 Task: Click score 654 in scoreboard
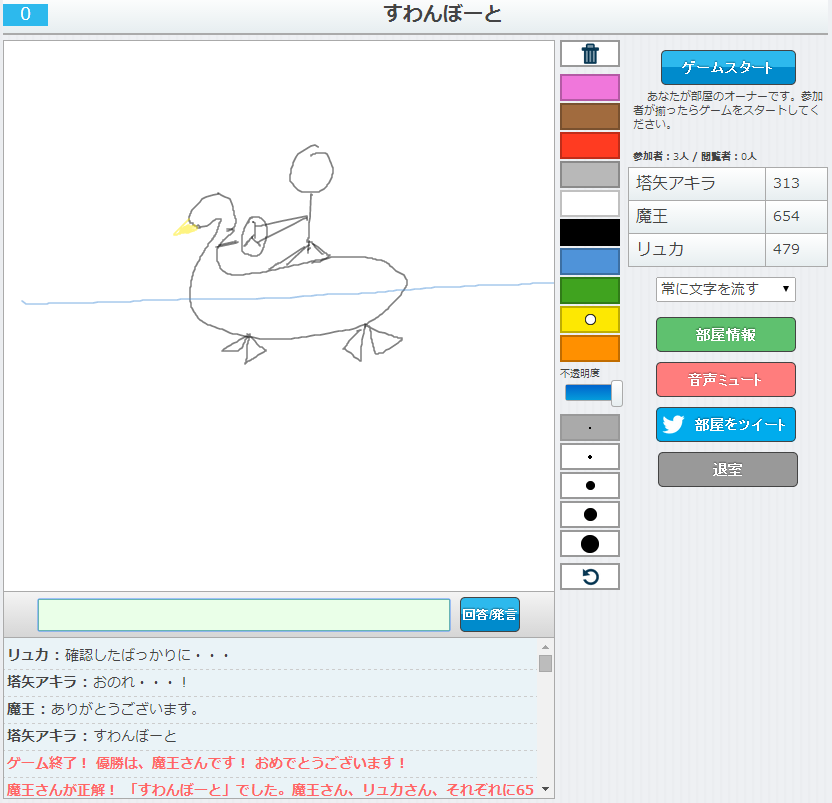[786, 216]
